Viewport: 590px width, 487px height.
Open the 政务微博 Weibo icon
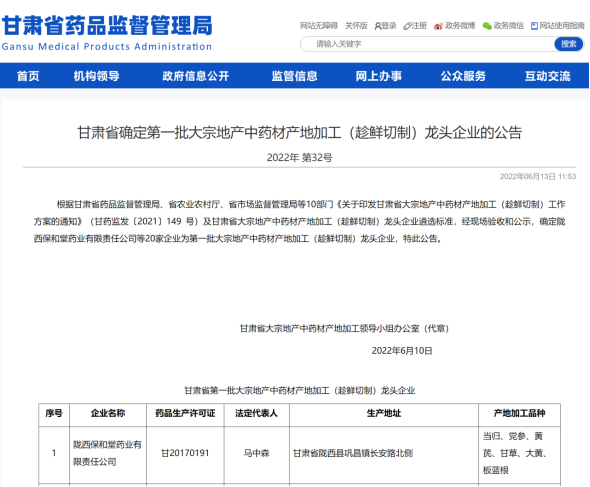438,26
